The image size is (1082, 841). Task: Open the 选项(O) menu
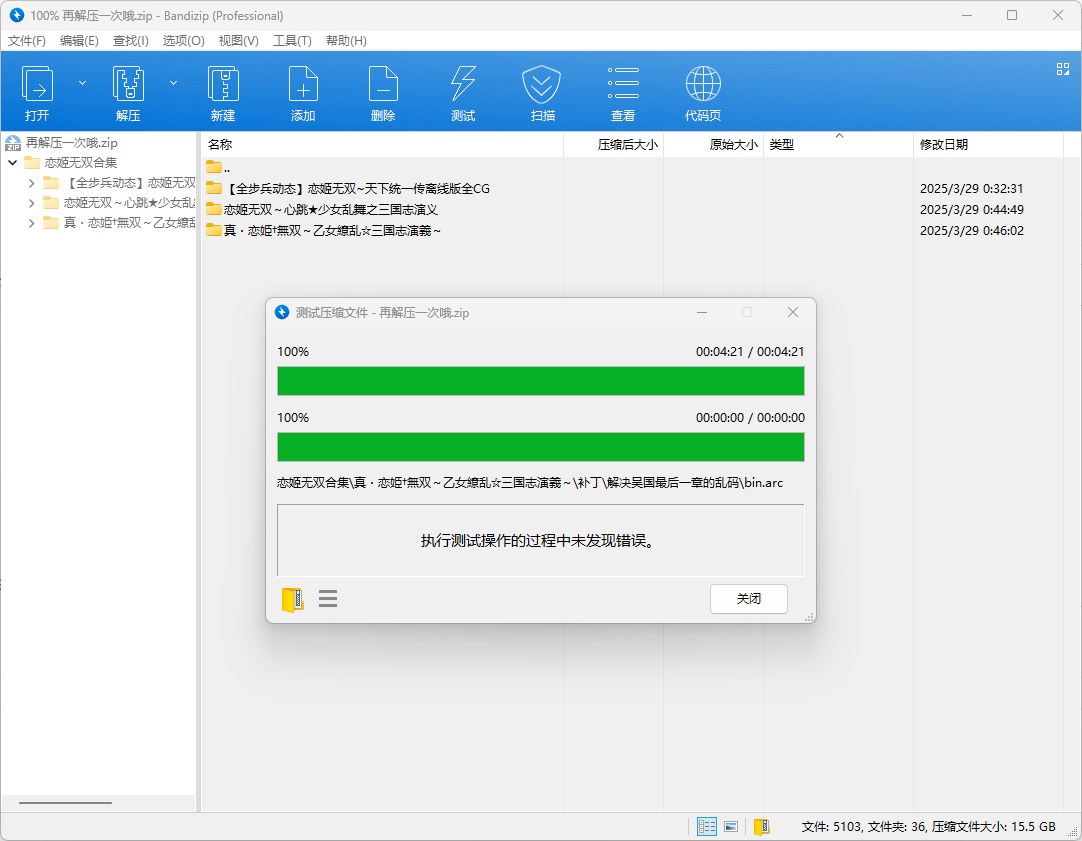(184, 41)
